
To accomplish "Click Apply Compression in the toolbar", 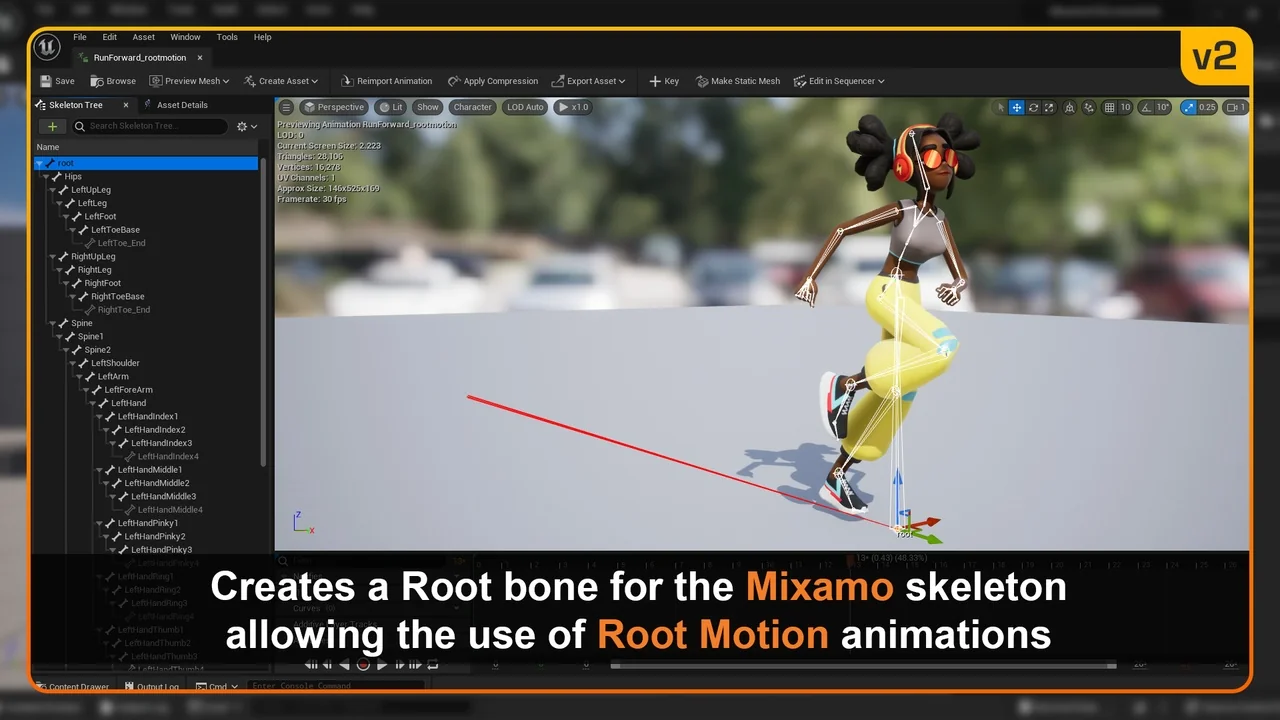I will pos(492,81).
